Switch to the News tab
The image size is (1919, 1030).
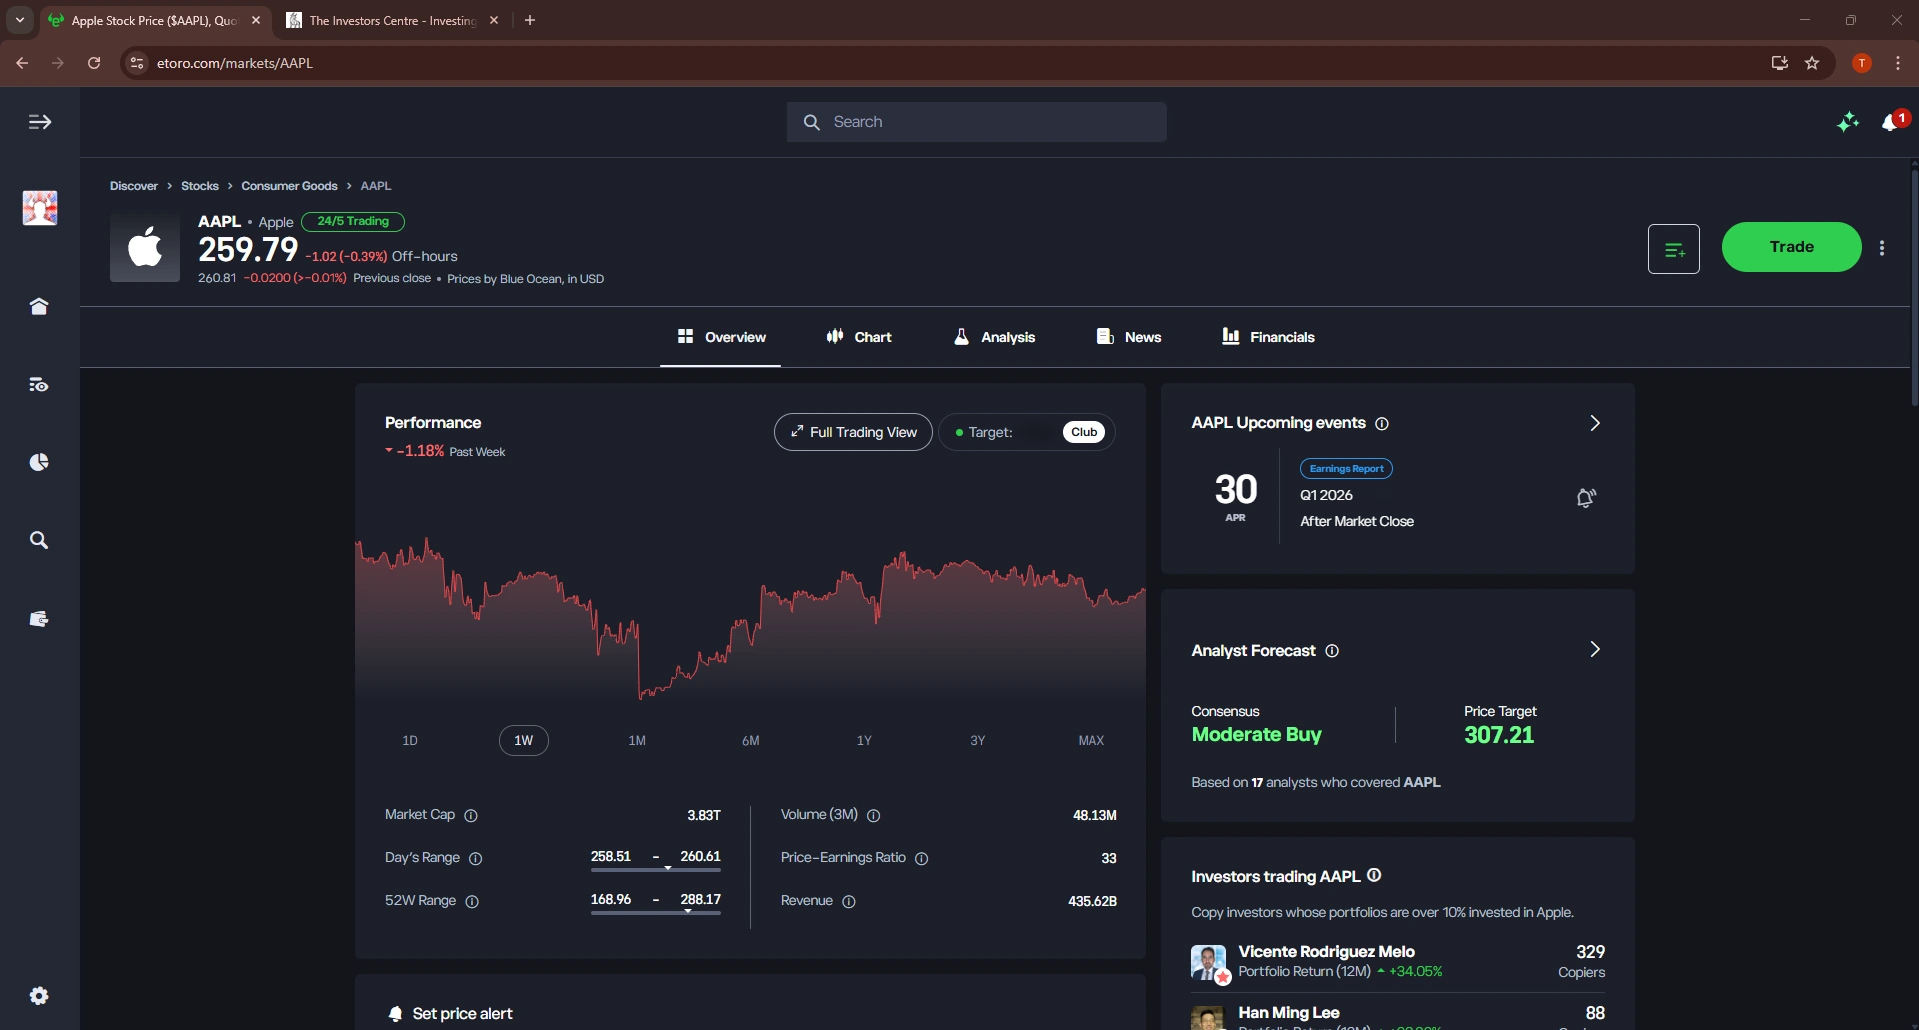pyautogui.click(x=1129, y=337)
